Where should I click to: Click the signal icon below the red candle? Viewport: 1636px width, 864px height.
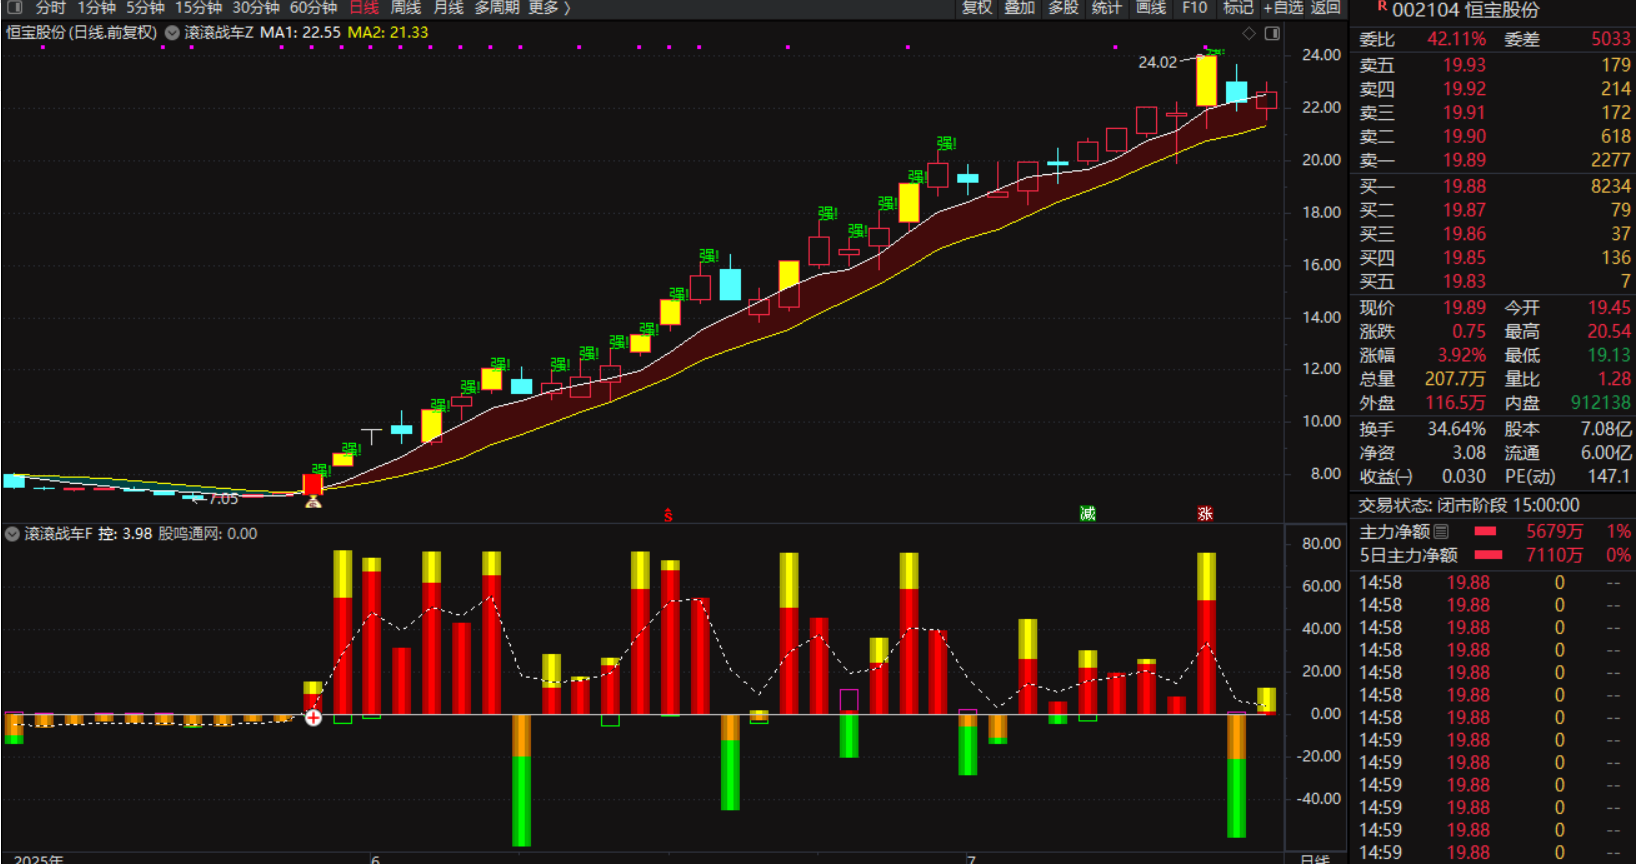[x=313, y=502]
